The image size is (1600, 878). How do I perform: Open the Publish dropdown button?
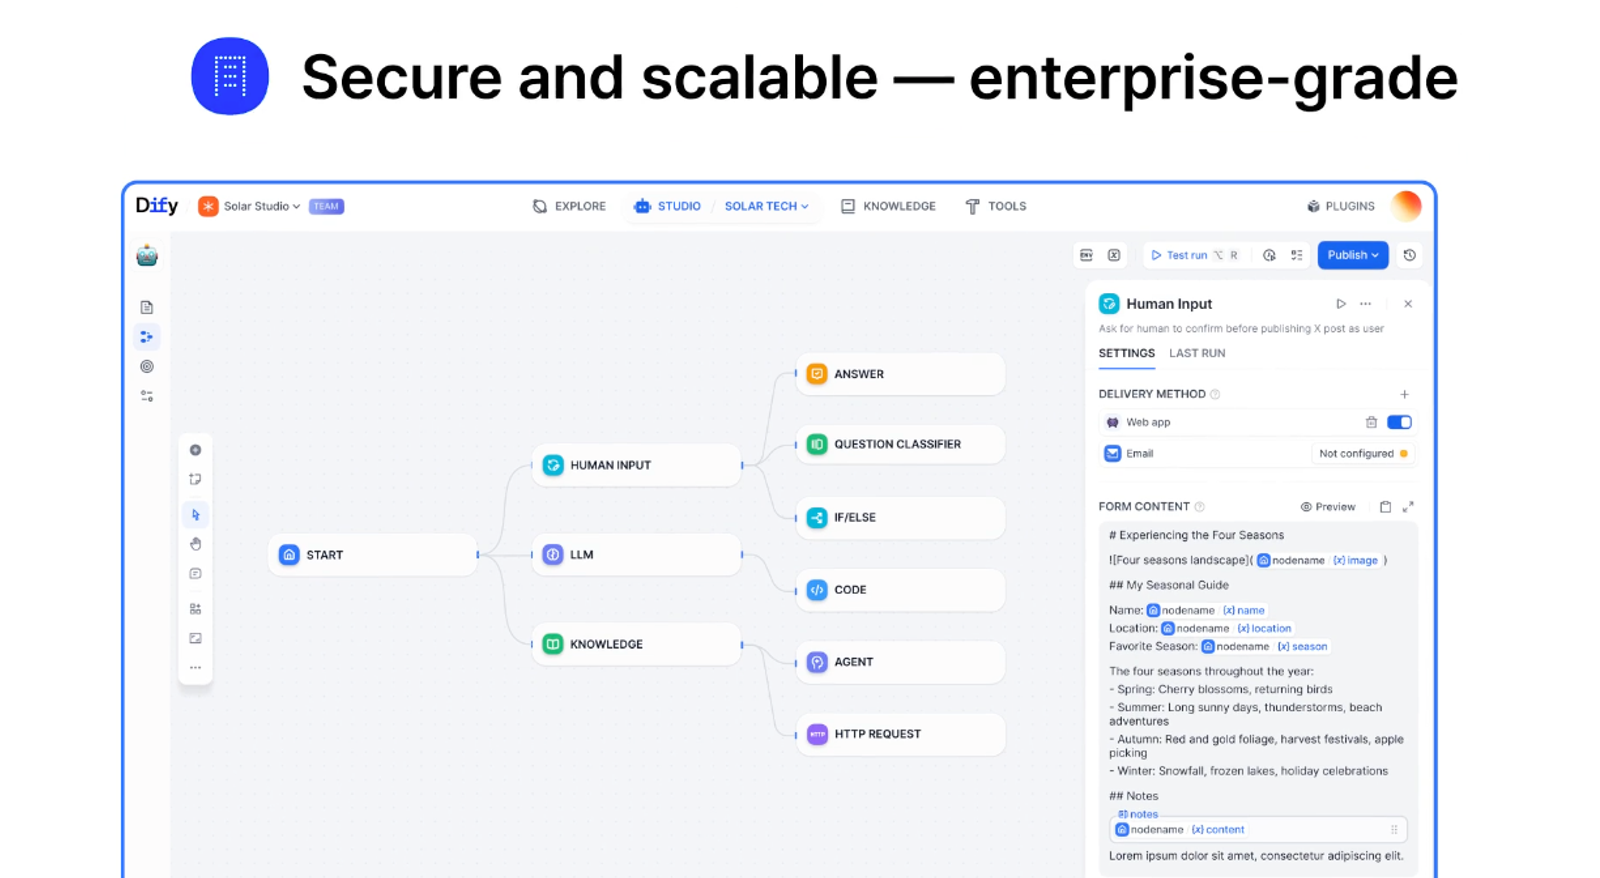[1352, 255]
